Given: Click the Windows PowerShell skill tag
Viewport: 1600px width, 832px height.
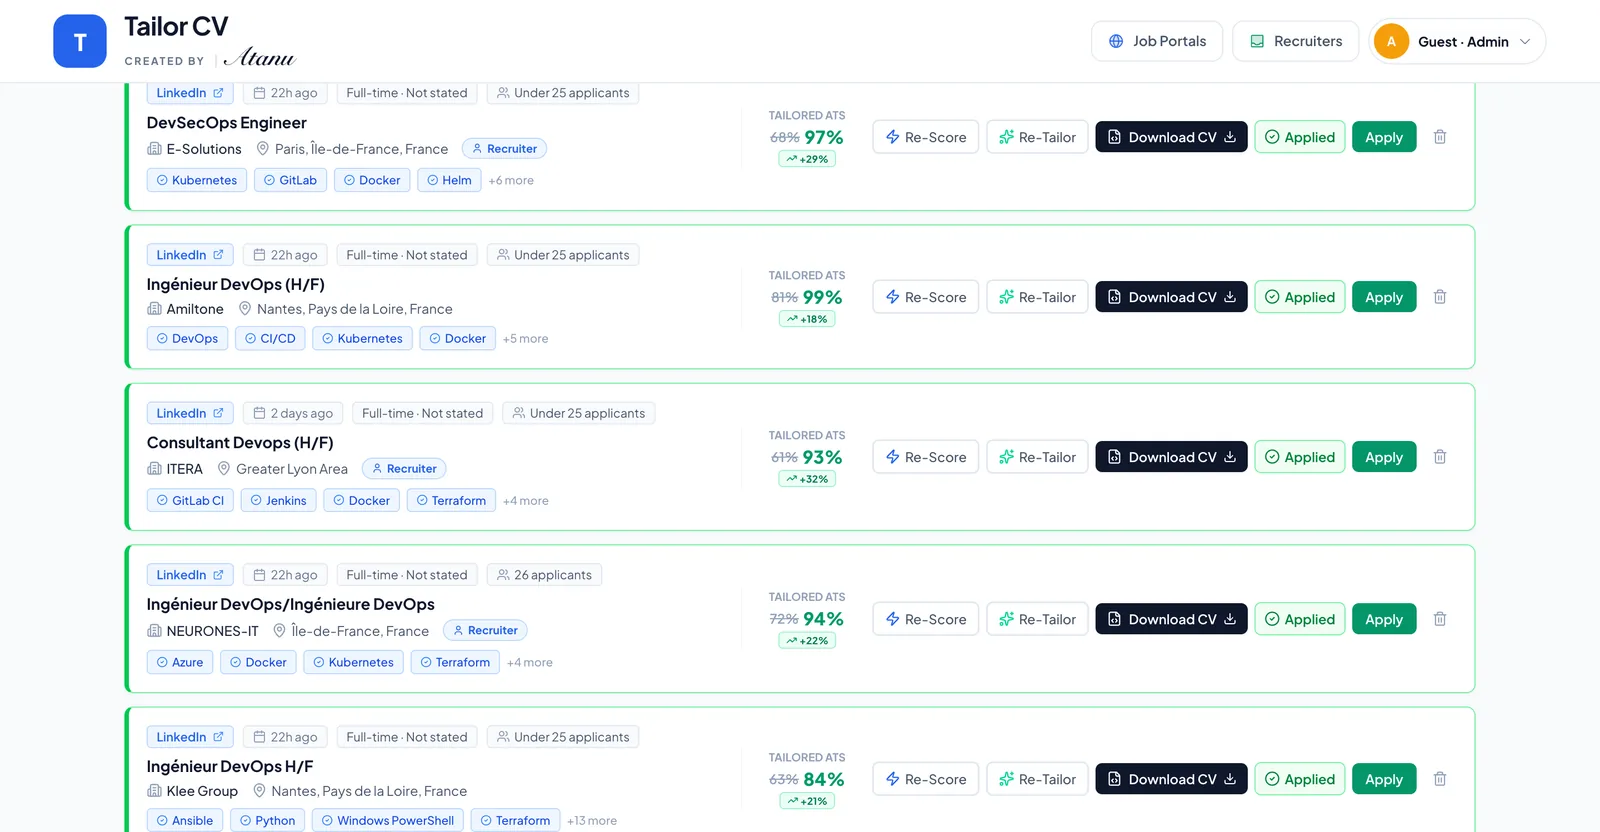Looking at the screenshot, I should click(387, 821).
